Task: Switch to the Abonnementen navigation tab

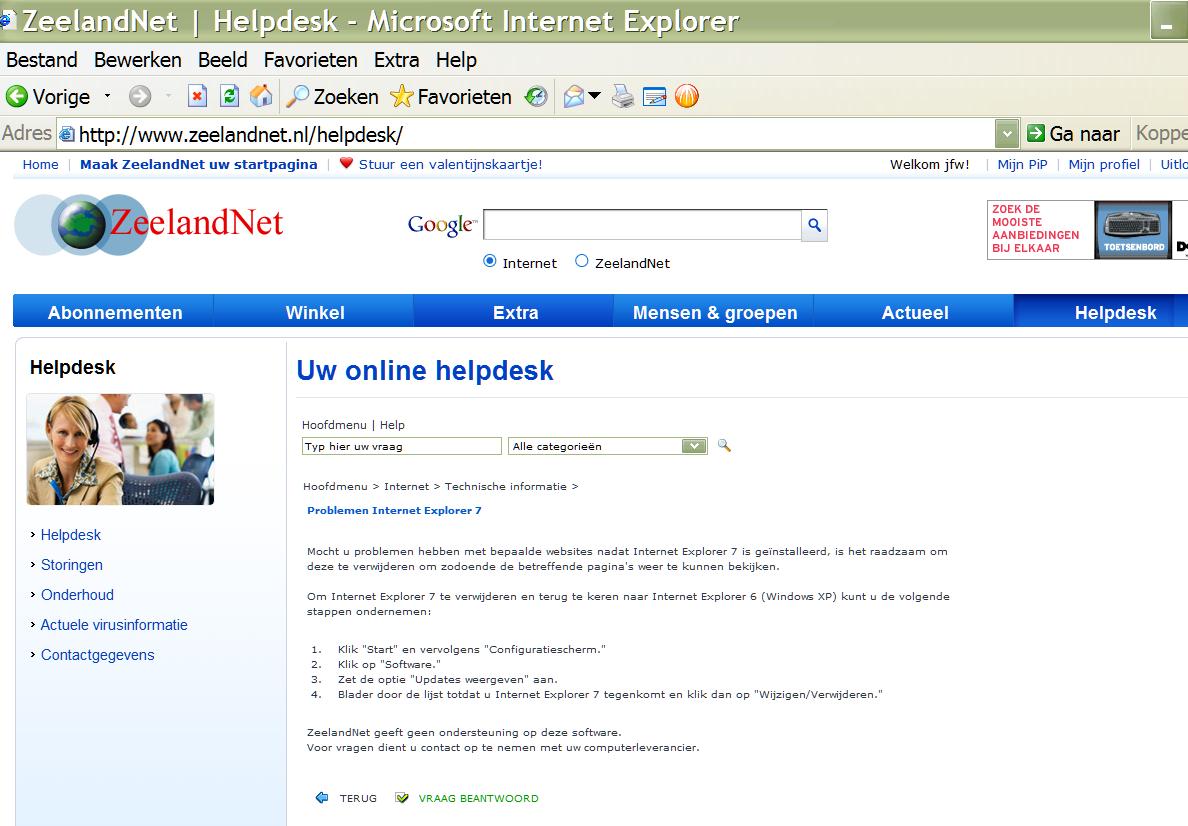Action: coord(114,312)
